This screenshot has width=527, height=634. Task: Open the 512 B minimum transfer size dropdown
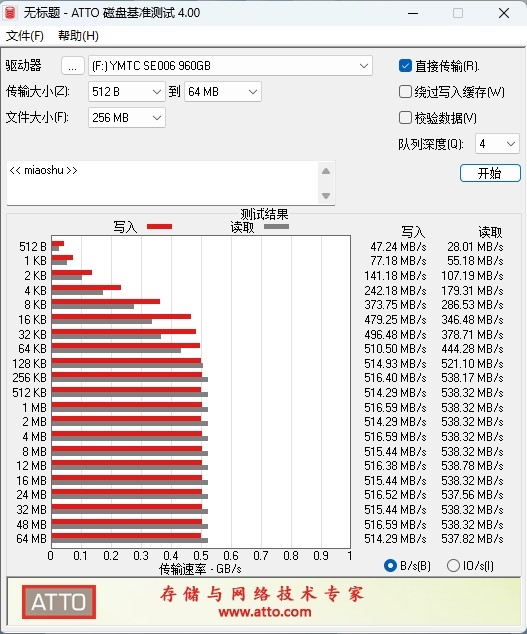[x=127, y=92]
